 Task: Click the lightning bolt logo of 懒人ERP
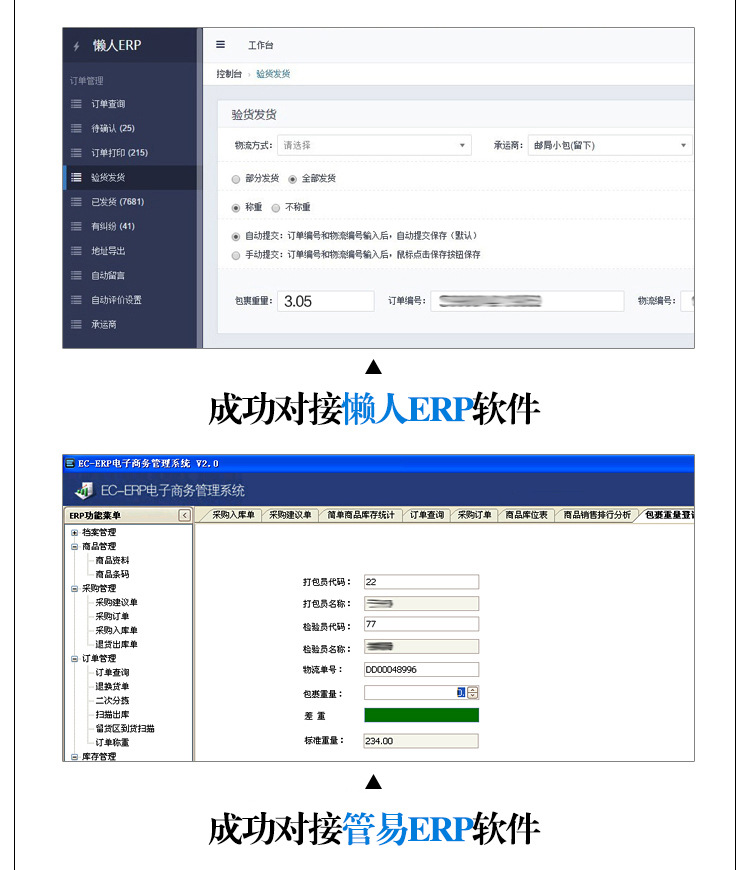77,46
